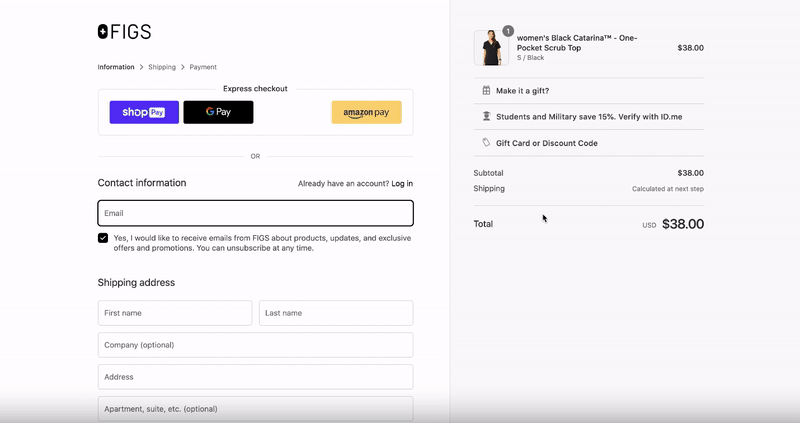800x423 pixels.
Task: Expand Gift Card or Discount Code
Action: coord(589,143)
